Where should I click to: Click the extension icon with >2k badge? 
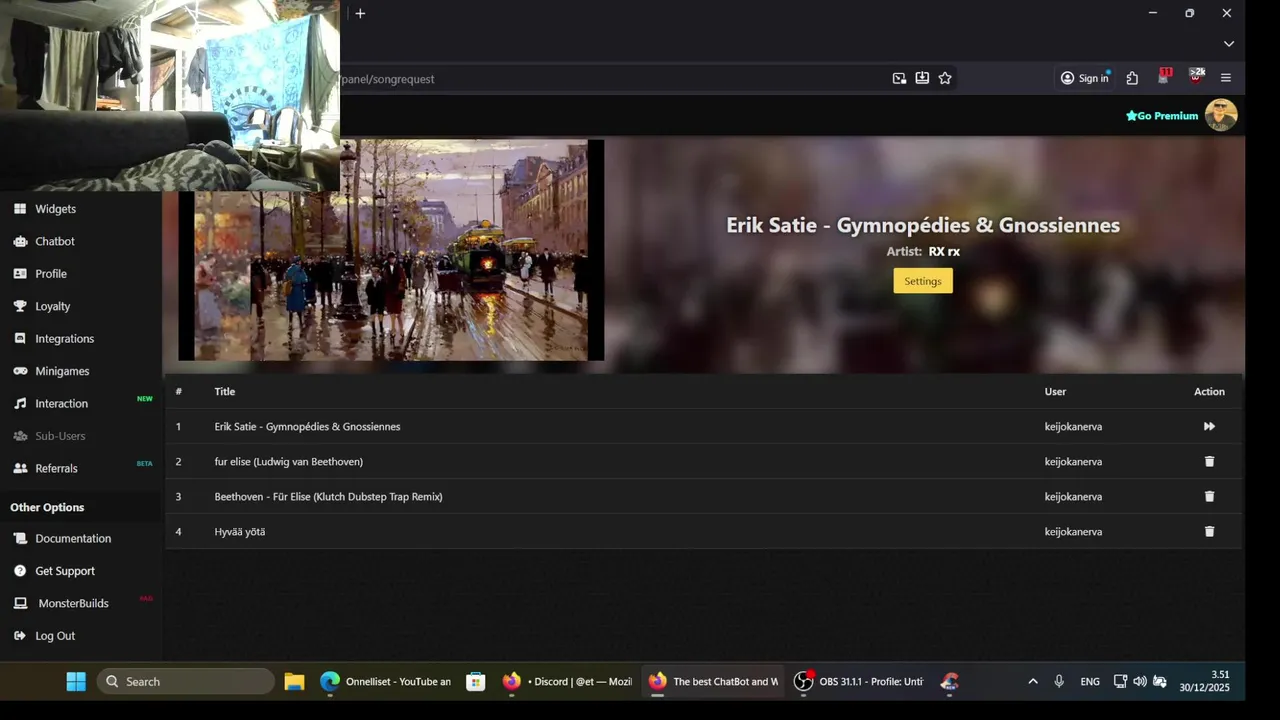[x=1196, y=77]
